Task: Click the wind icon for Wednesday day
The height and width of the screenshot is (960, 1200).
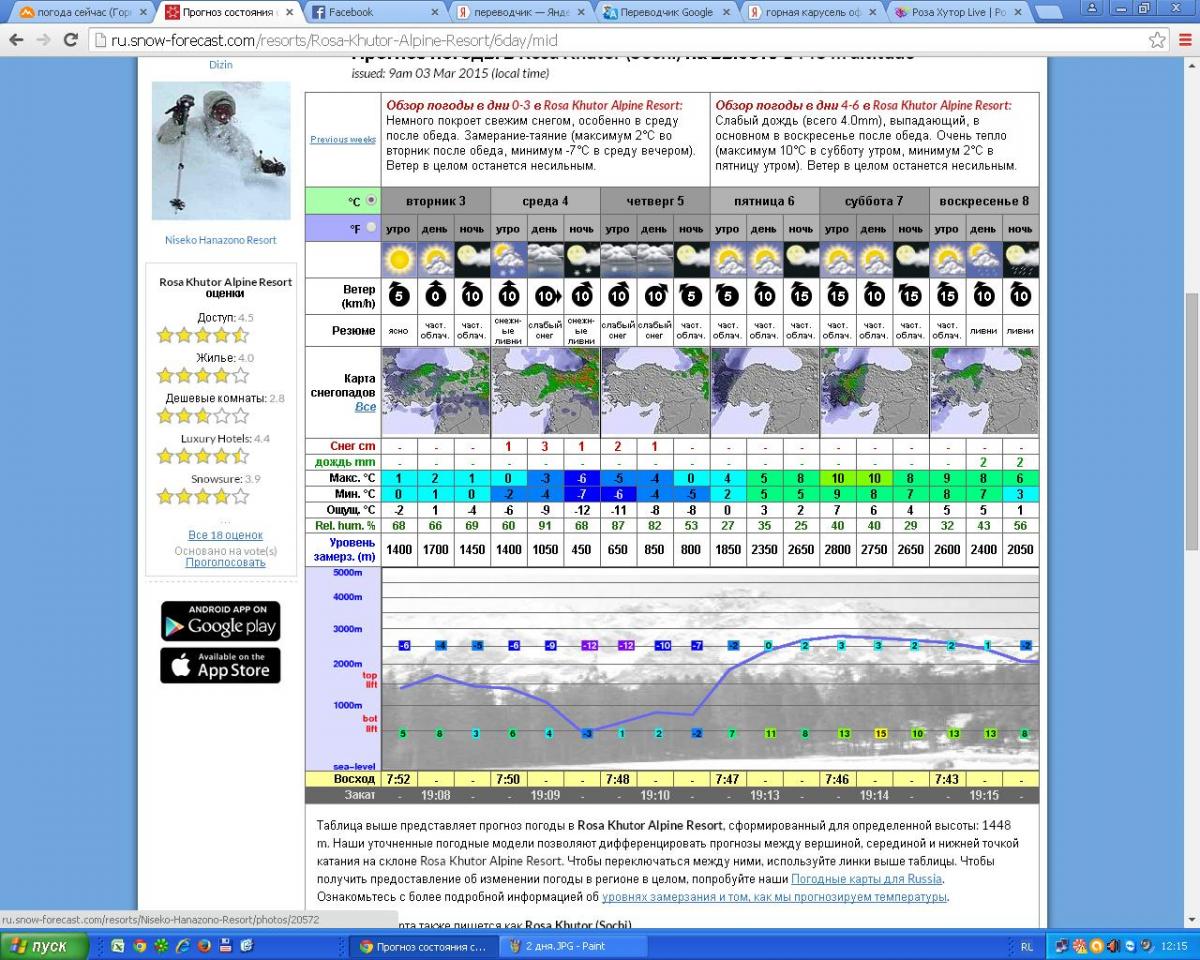Action: click(x=545, y=296)
